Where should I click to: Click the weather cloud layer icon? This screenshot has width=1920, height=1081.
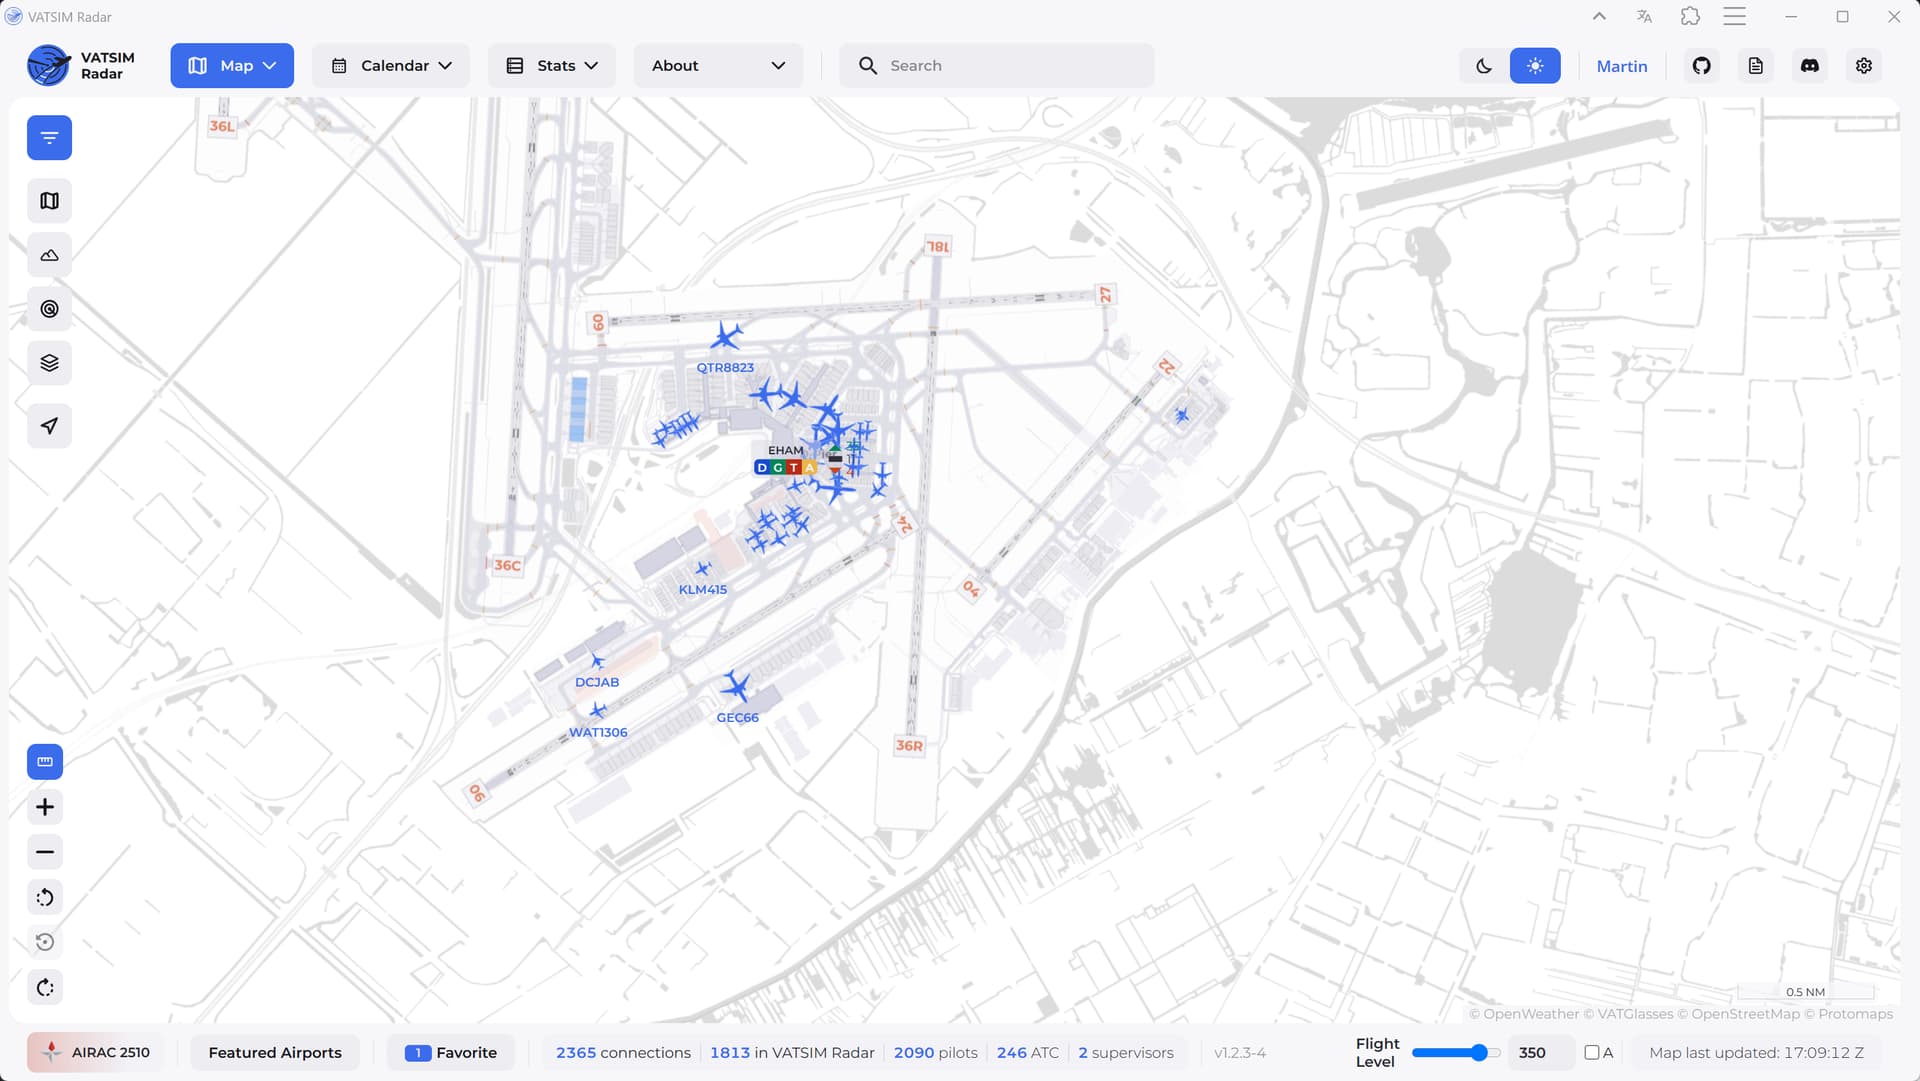click(x=49, y=255)
